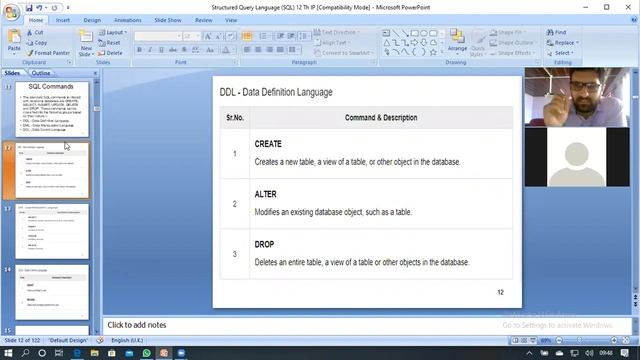
Task: Open Shape Effects dropdown
Action: tap(513, 53)
